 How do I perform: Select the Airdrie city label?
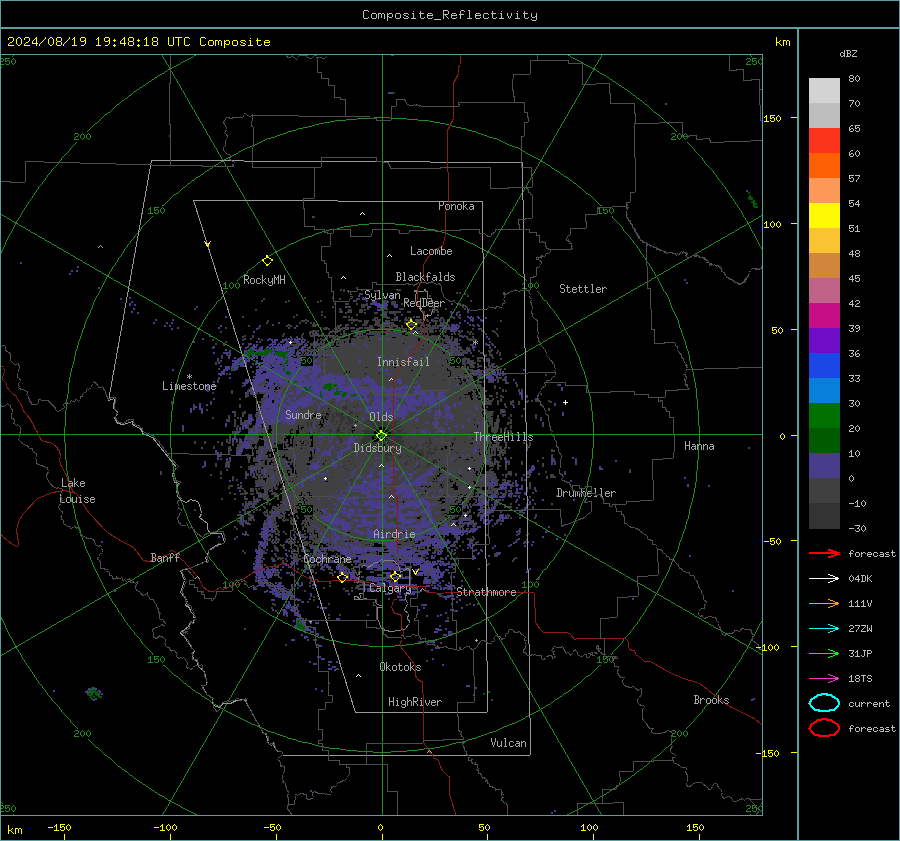click(394, 534)
